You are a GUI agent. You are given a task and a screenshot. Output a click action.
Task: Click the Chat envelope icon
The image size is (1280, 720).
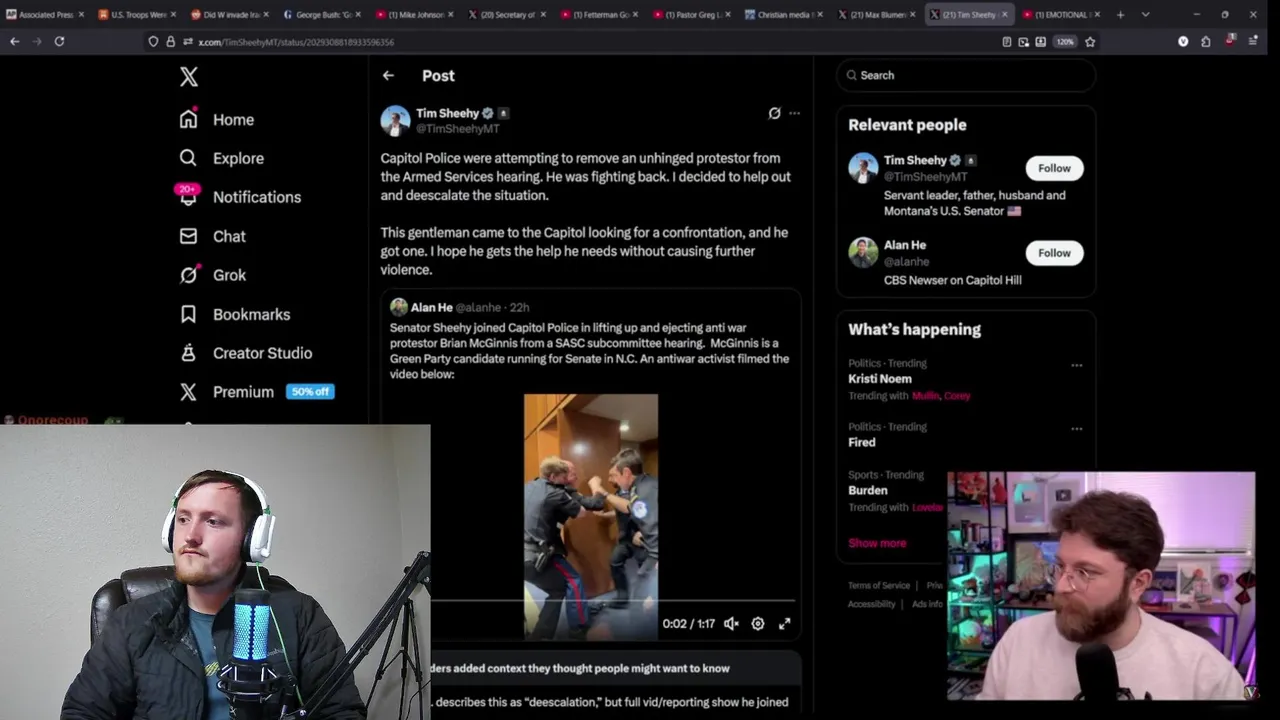[x=188, y=236]
